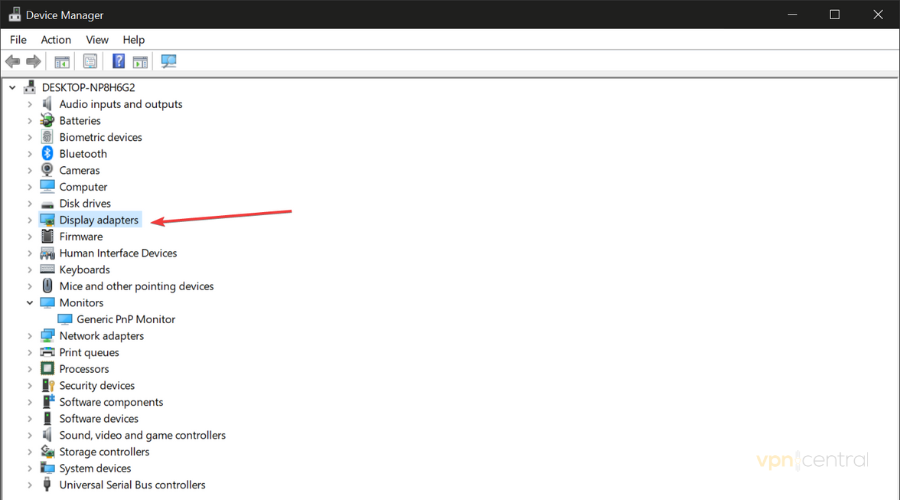
Task: Click the Help toolbar icon
Action: pyautogui.click(x=118, y=62)
